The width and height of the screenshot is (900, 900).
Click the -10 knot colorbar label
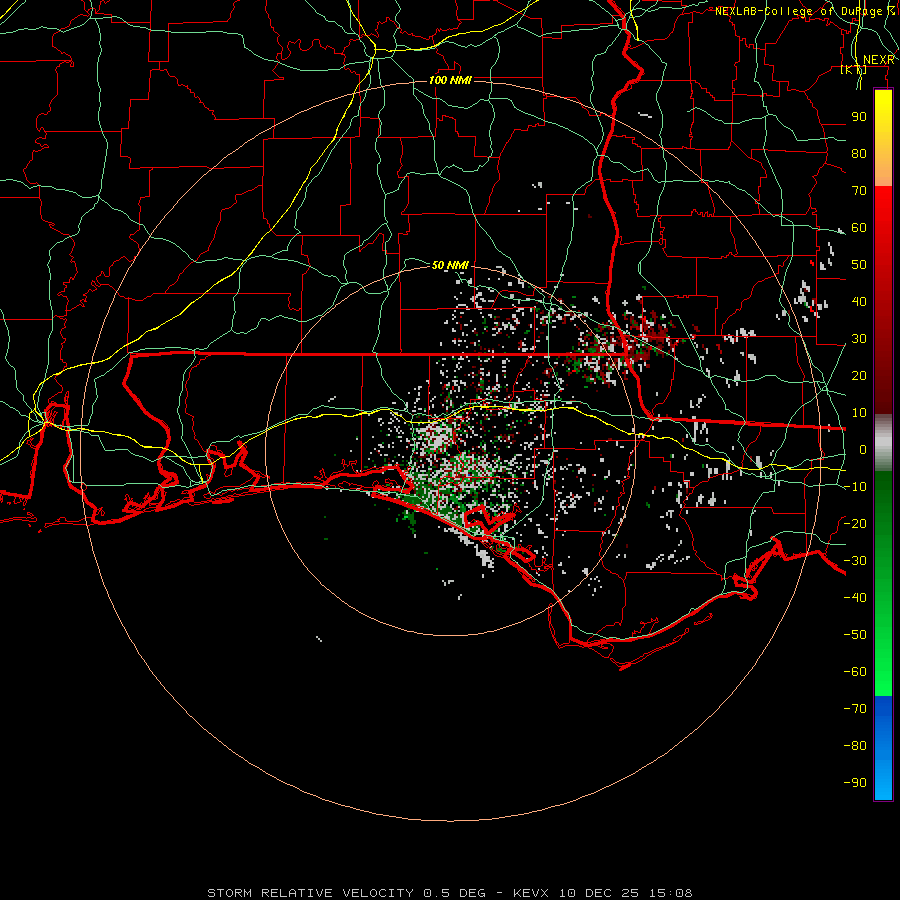855,487
